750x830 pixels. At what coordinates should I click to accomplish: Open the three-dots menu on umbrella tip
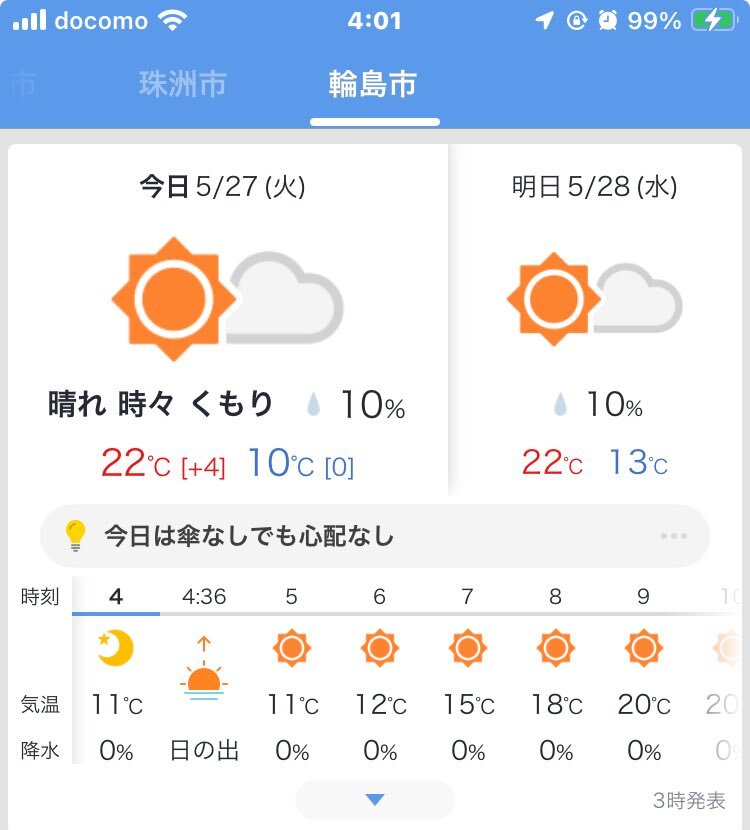point(674,536)
